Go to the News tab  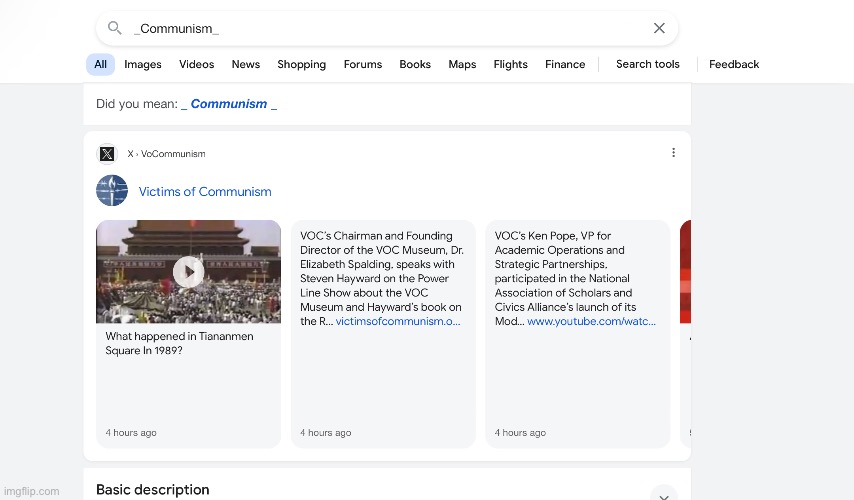coord(246,64)
